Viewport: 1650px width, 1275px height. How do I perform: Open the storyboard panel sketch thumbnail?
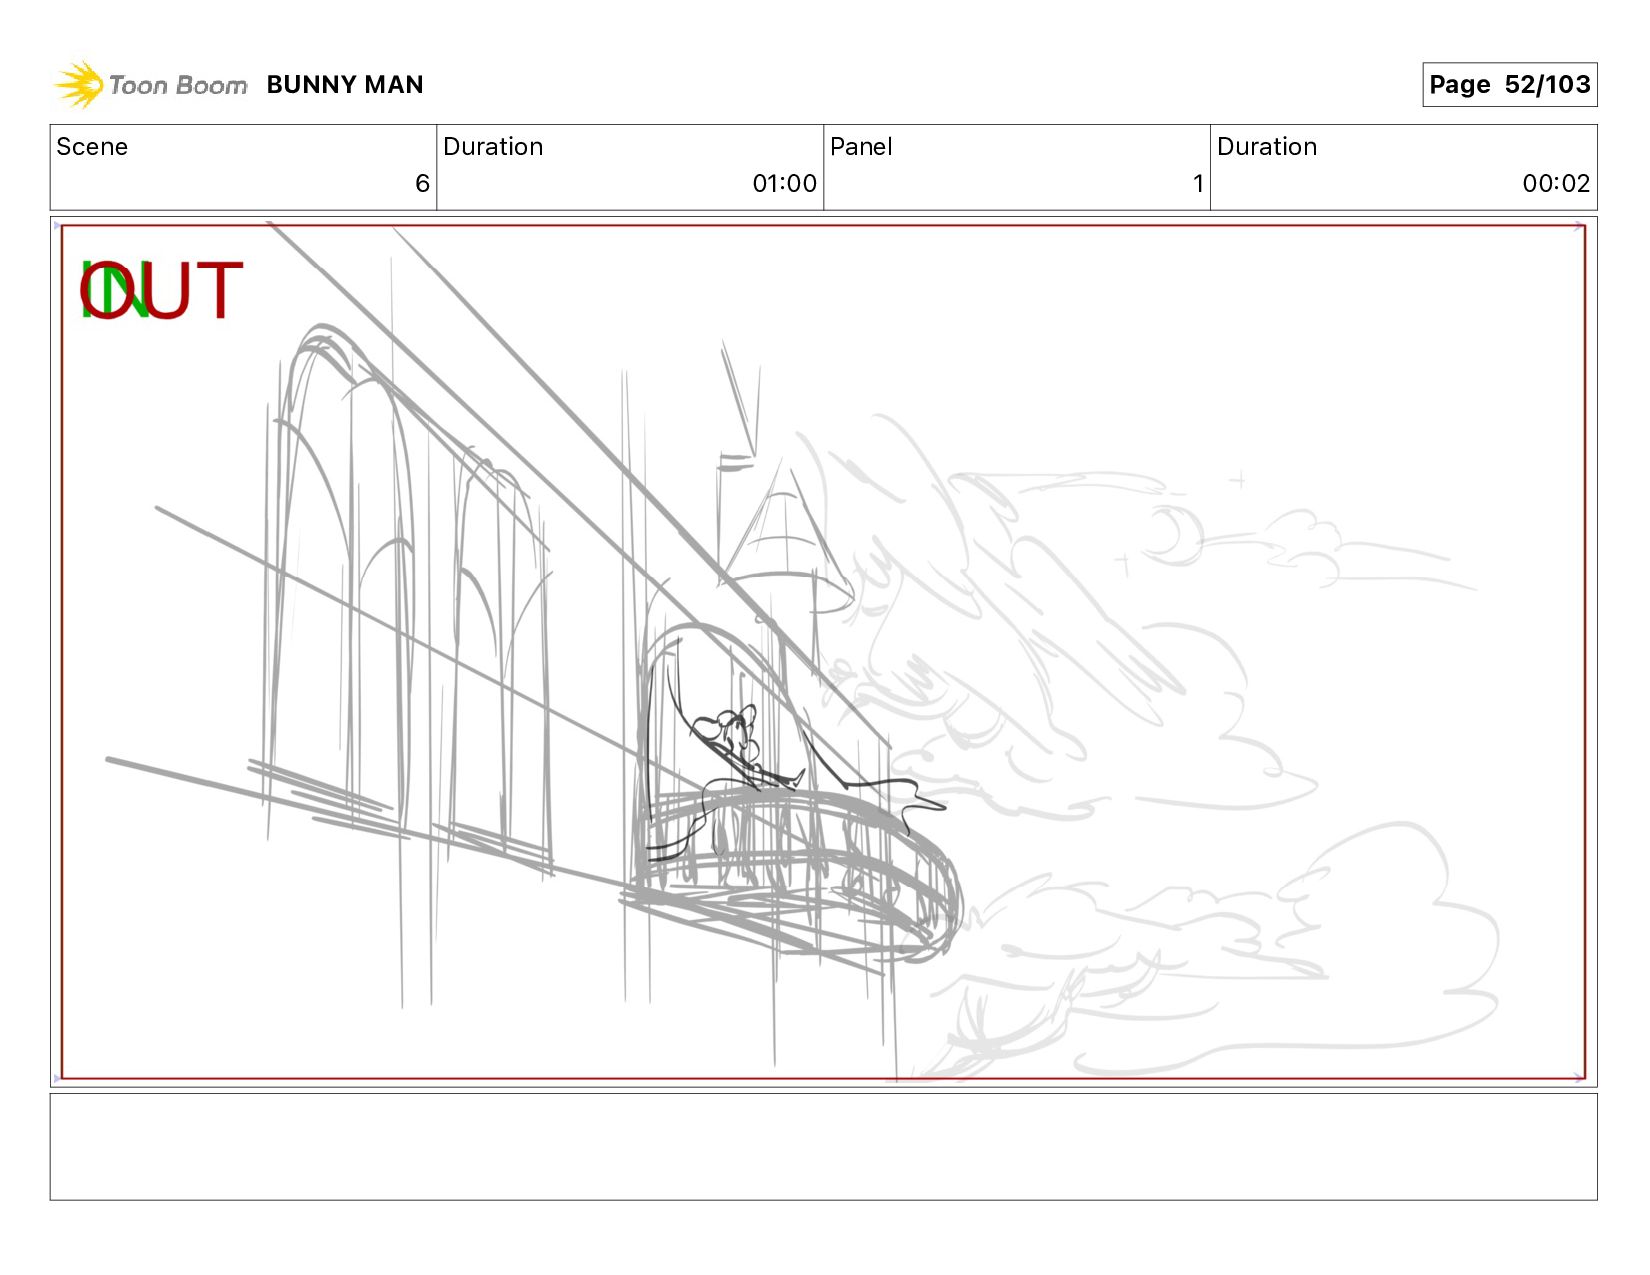tap(823, 652)
